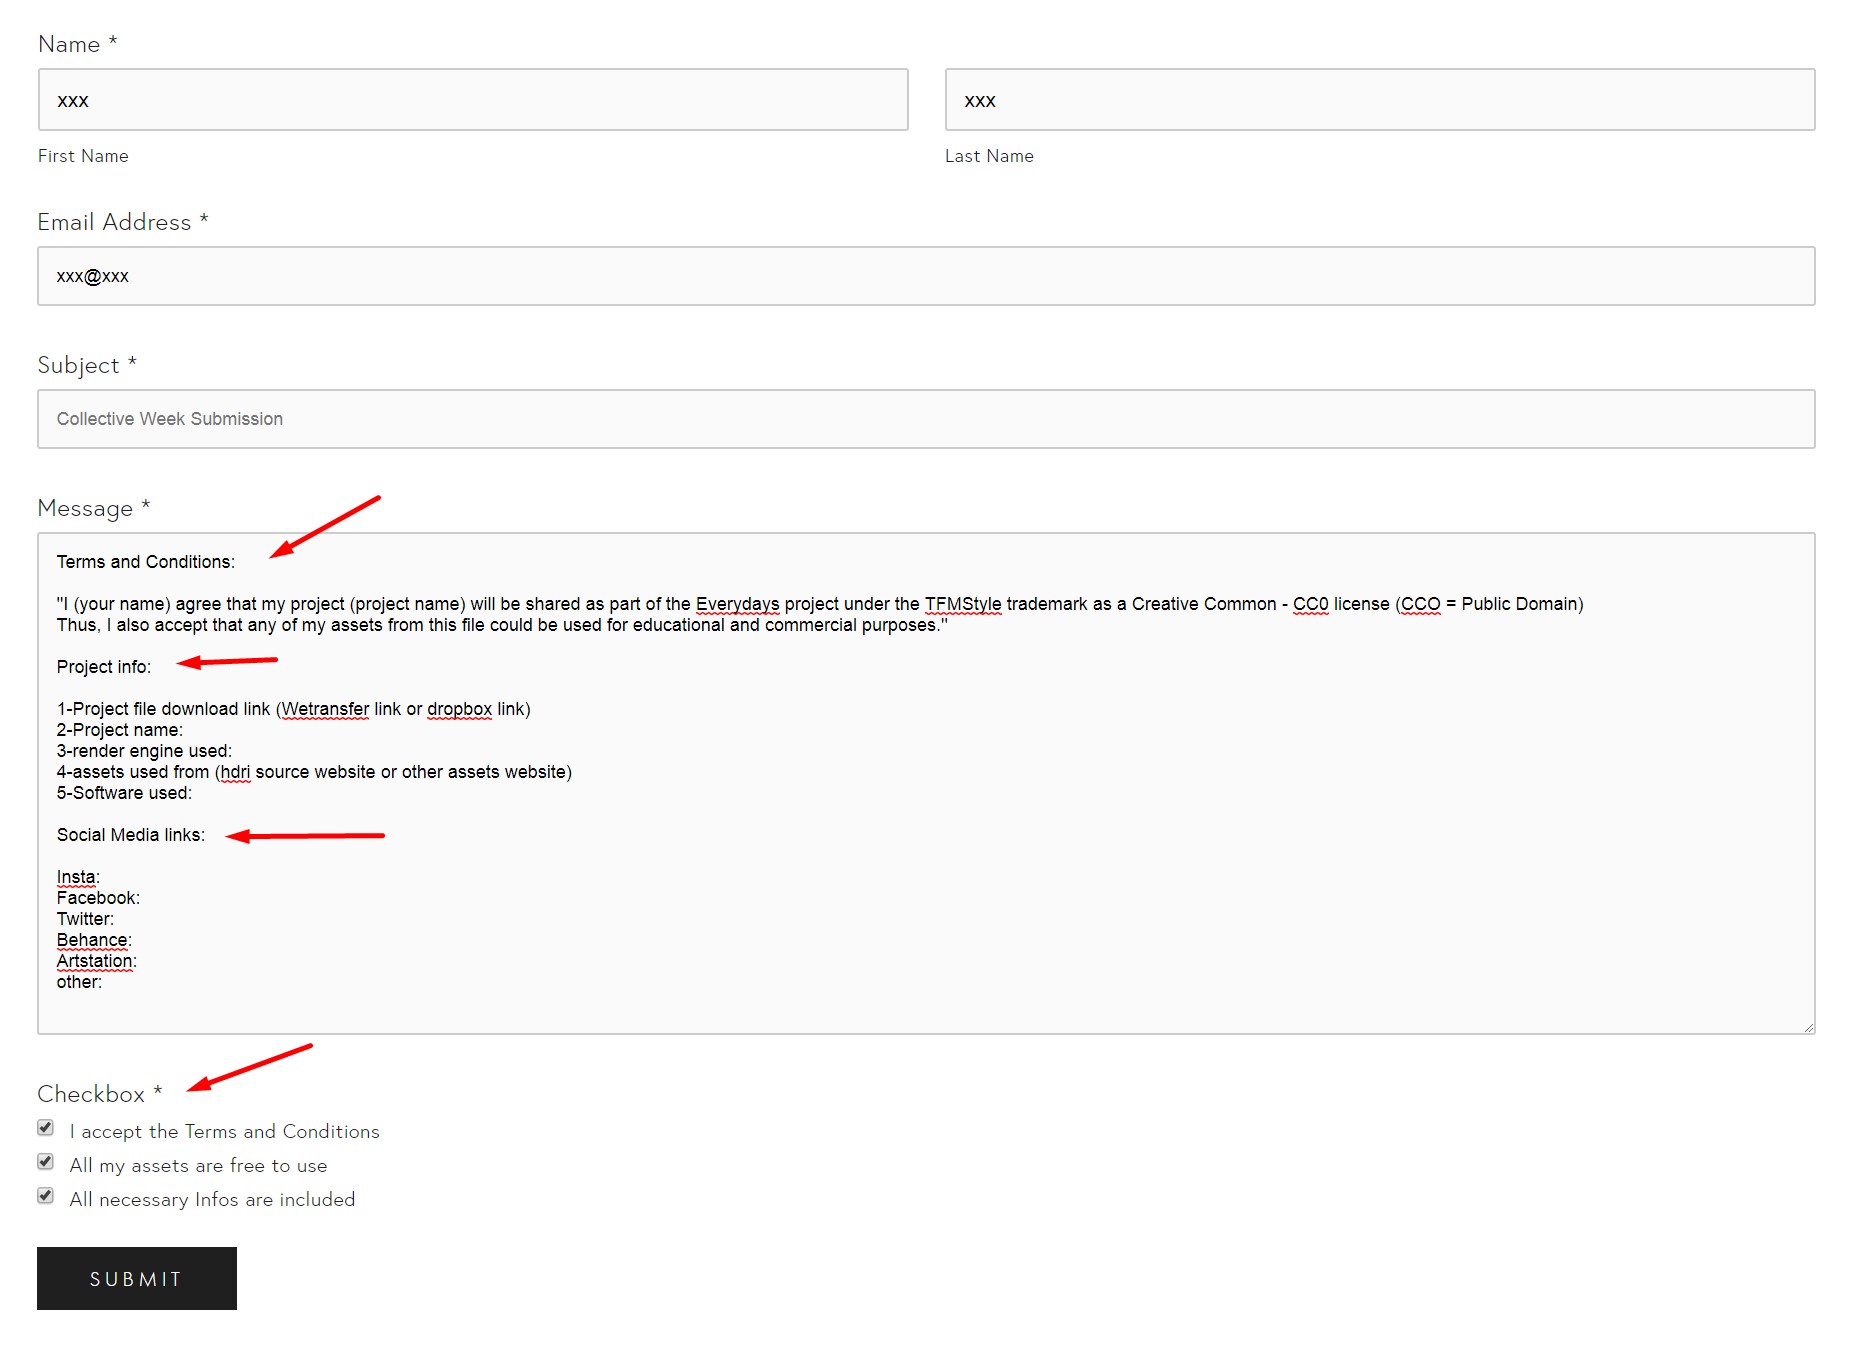Viewport: 1875px width, 1352px height.
Task: Click the 'Artstation:' line in message
Action: click(97, 961)
